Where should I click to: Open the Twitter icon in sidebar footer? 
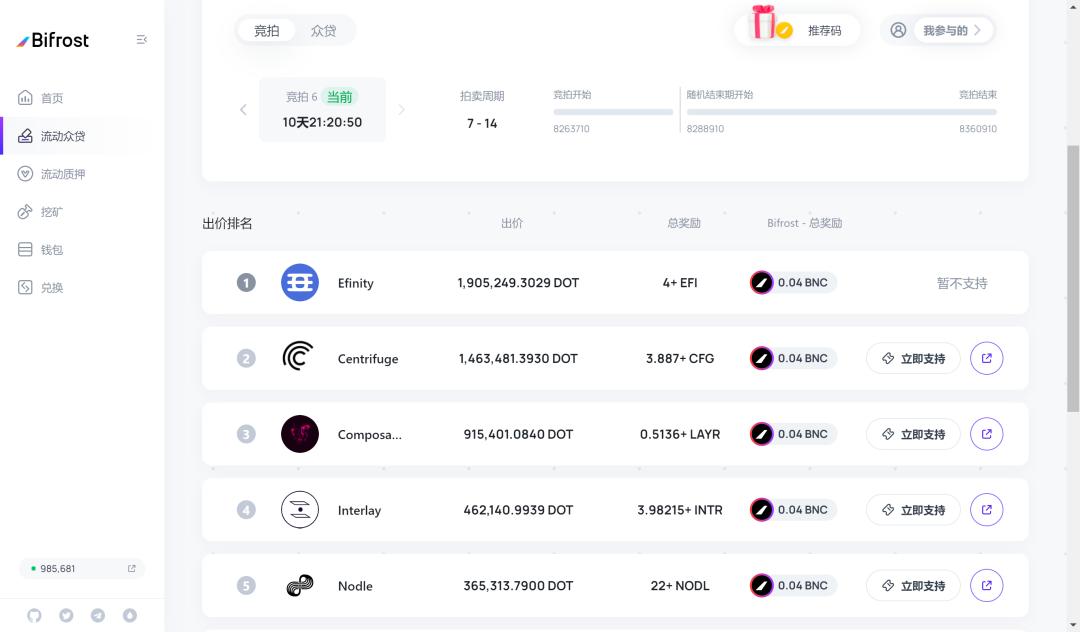66,616
